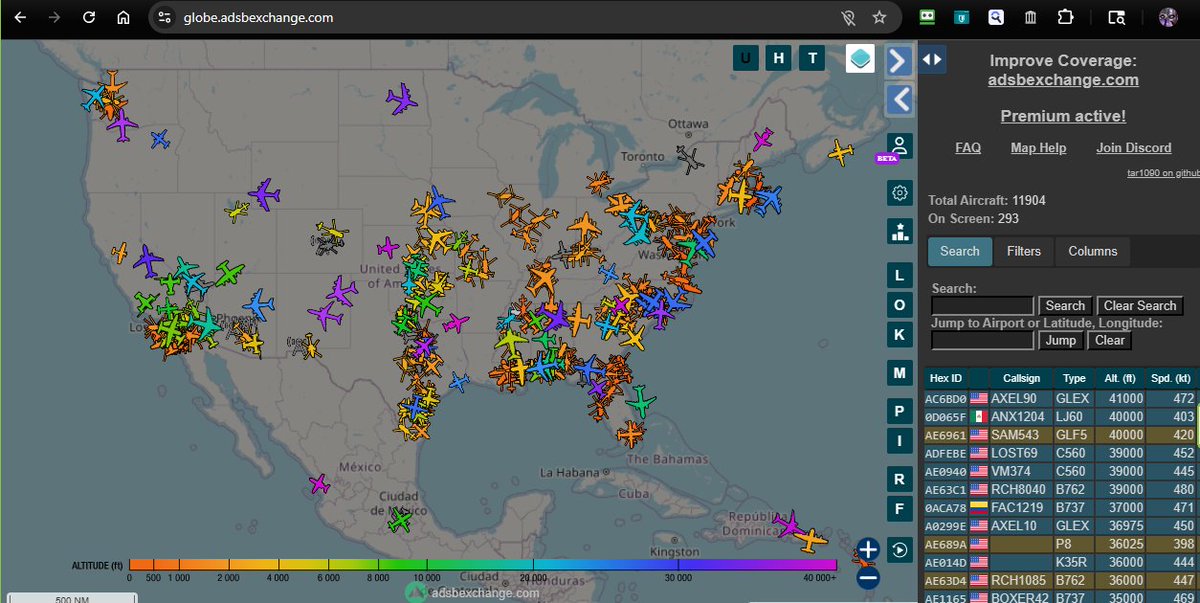
Task: Open the Map Help link
Action: (1038, 148)
